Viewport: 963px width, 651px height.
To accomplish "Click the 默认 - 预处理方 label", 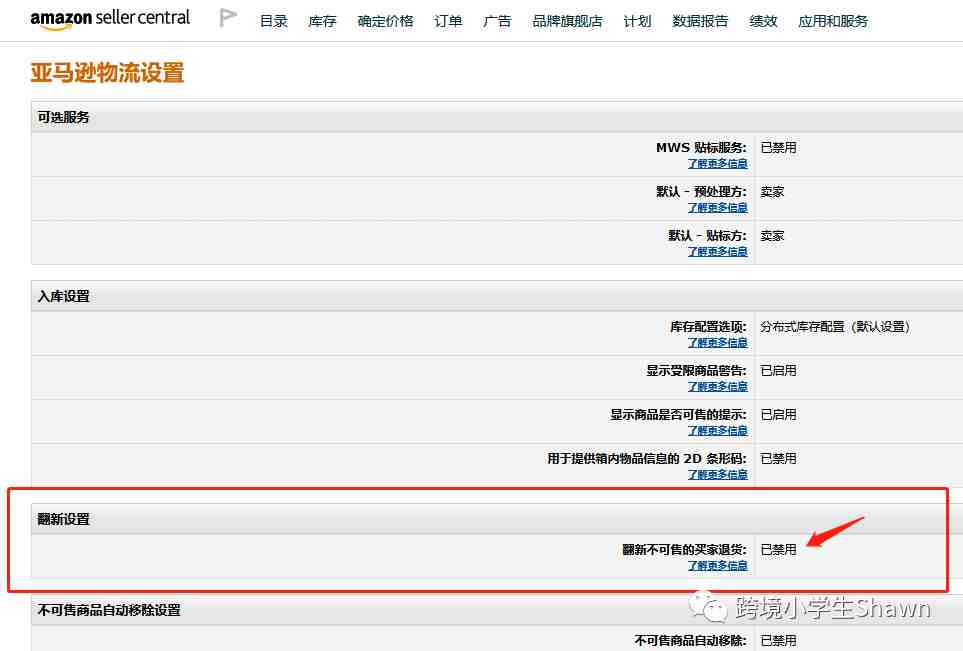I will coord(701,192).
